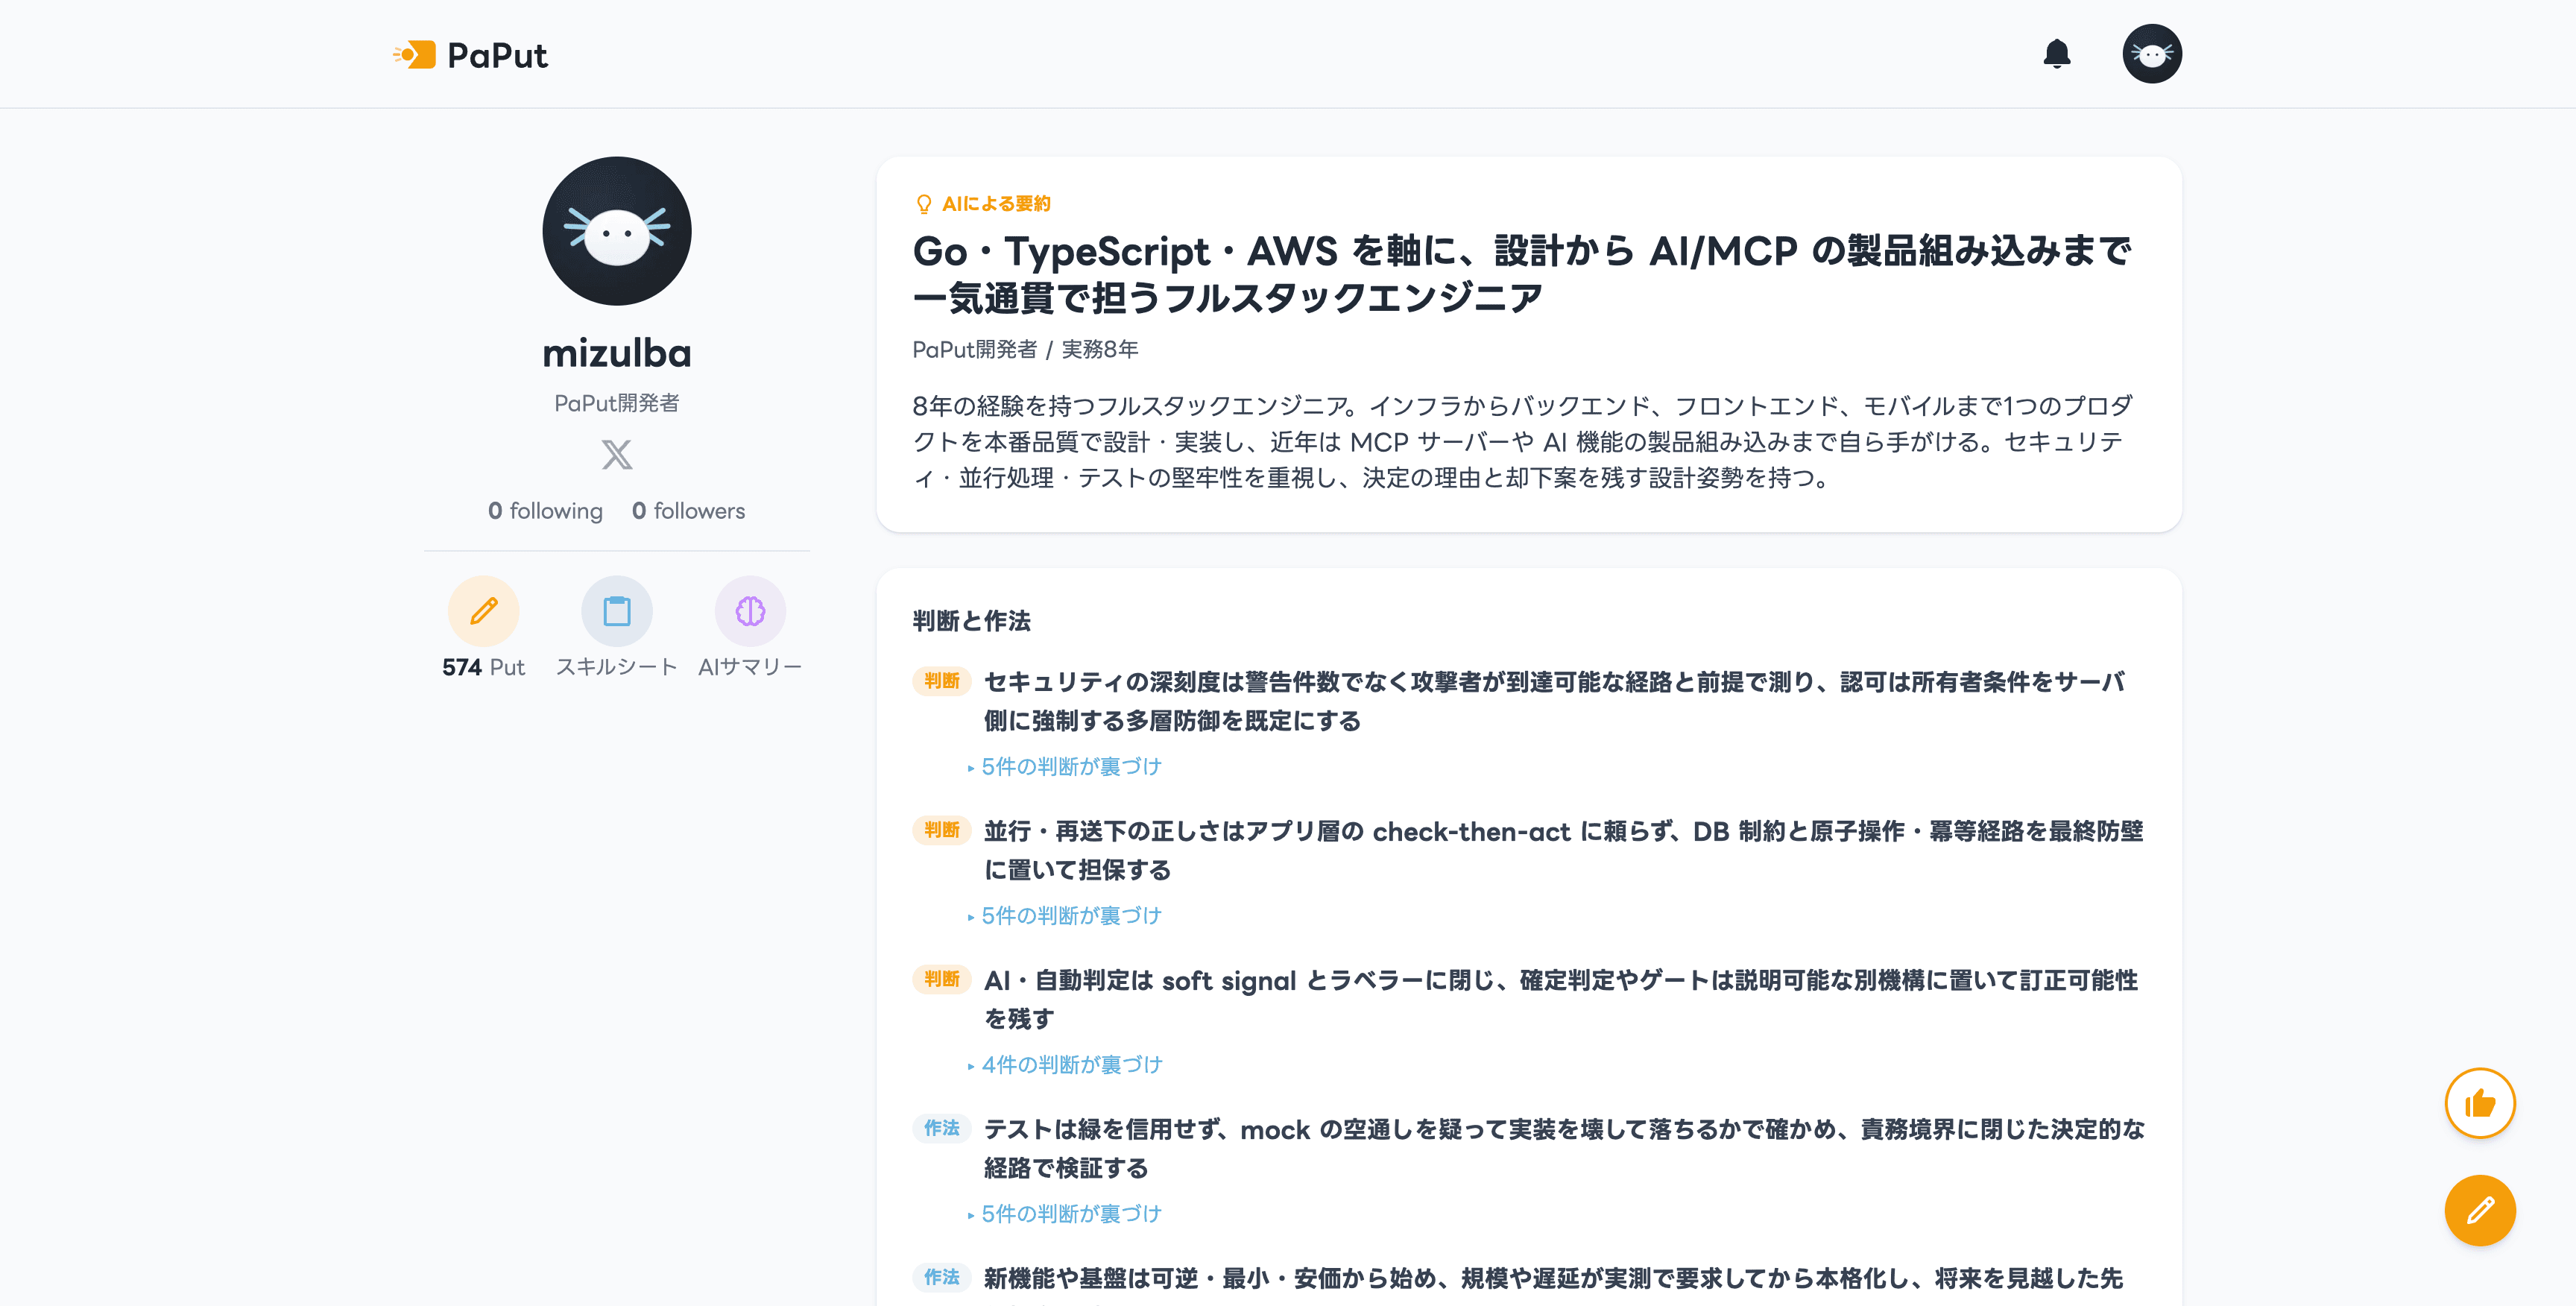Expand 5件の判断が裏づけ under the check-then-act judgment
This screenshot has width=2576, height=1306.
pos(1065,916)
